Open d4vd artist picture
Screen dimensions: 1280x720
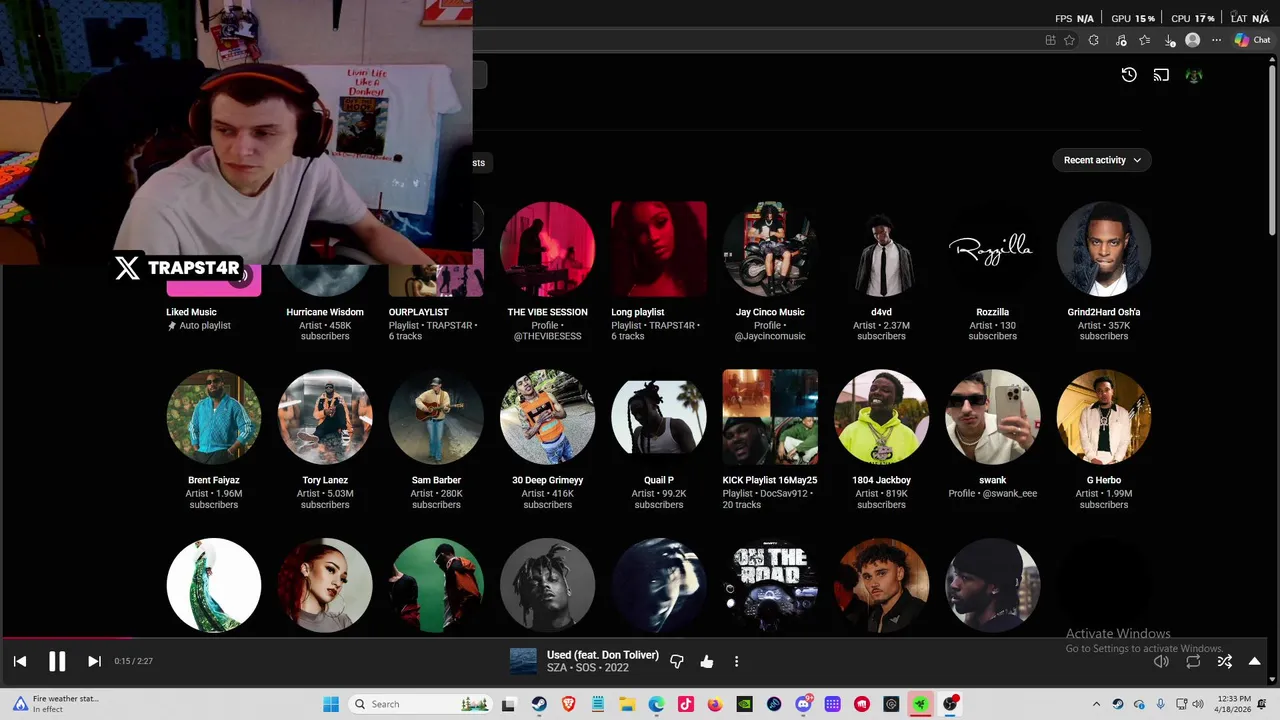[881, 249]
